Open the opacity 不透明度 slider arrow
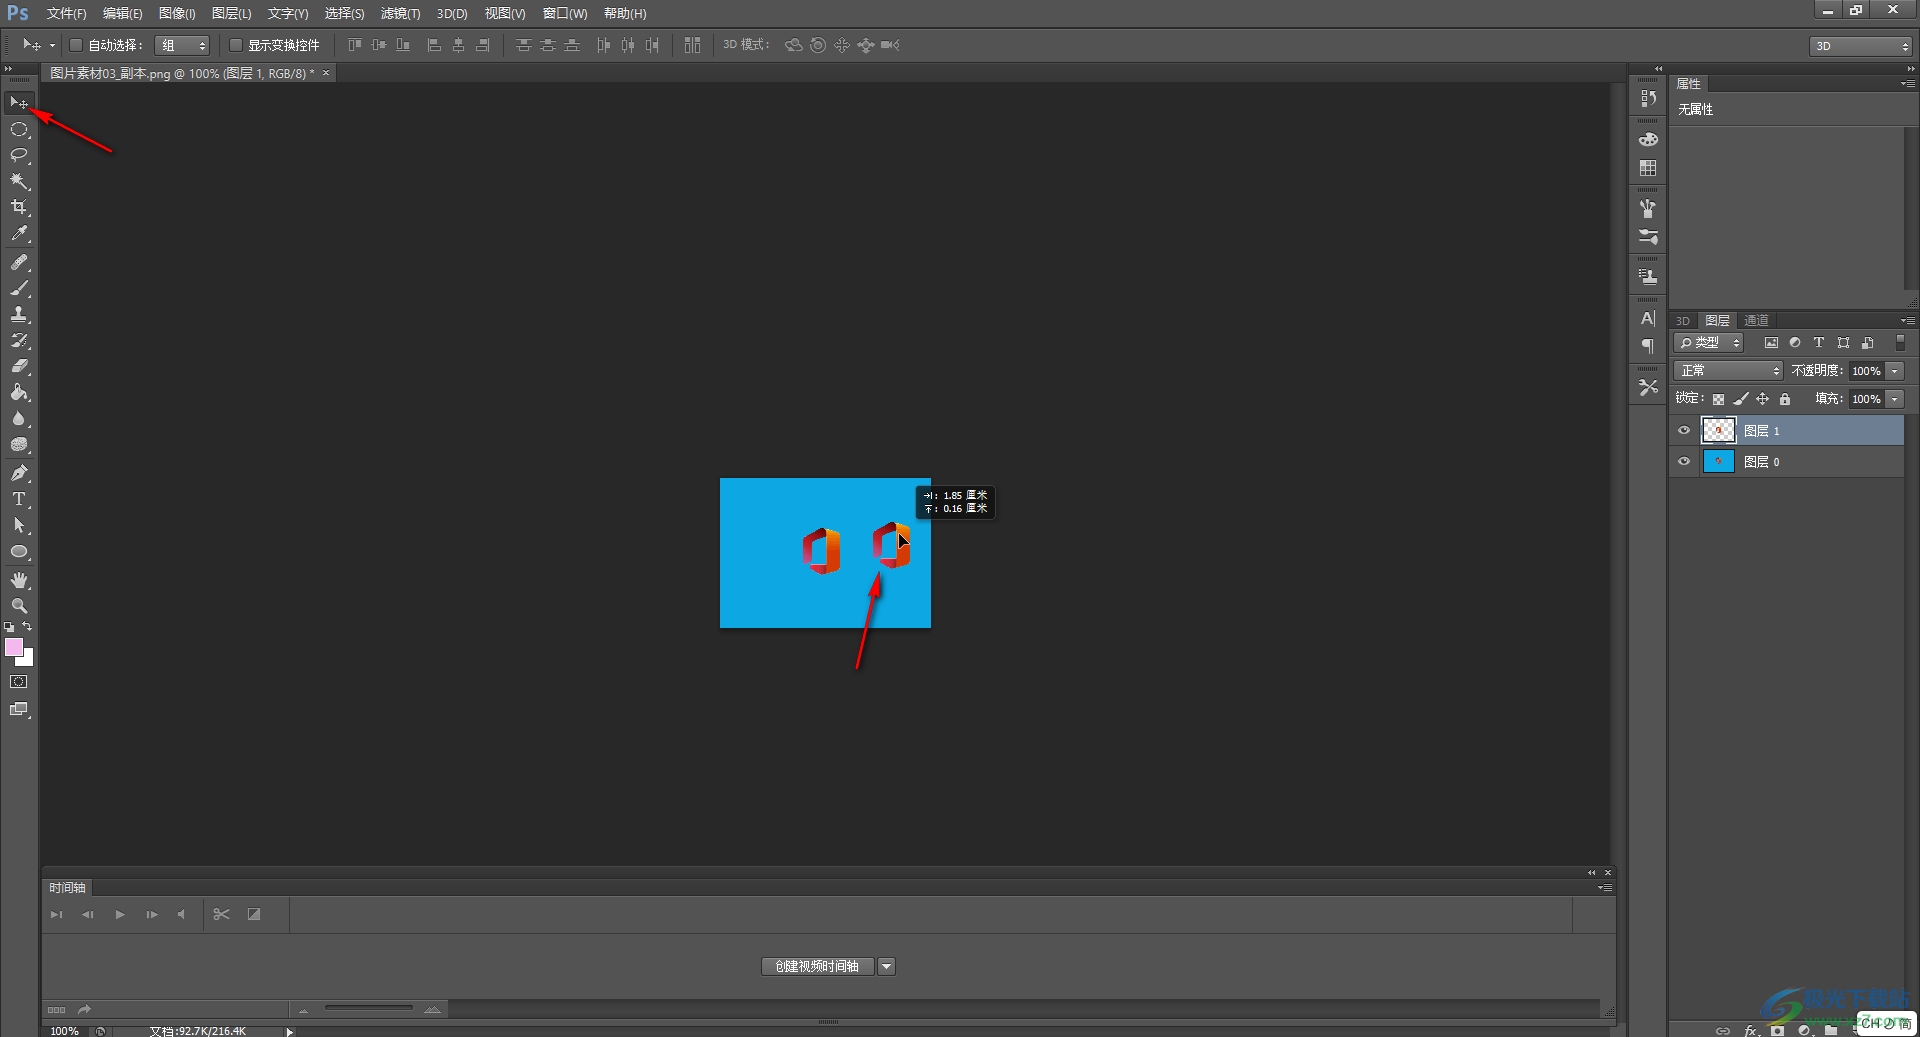 1895,371
